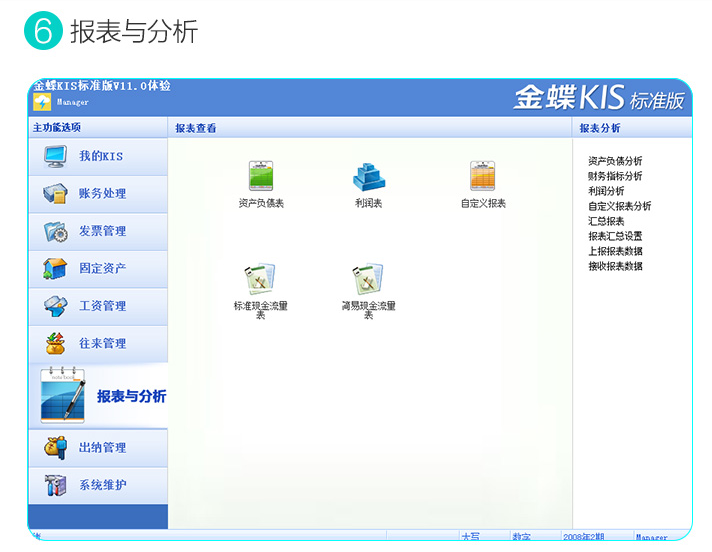Open 账务处理 module in sidebar

(x=98, y=194)
